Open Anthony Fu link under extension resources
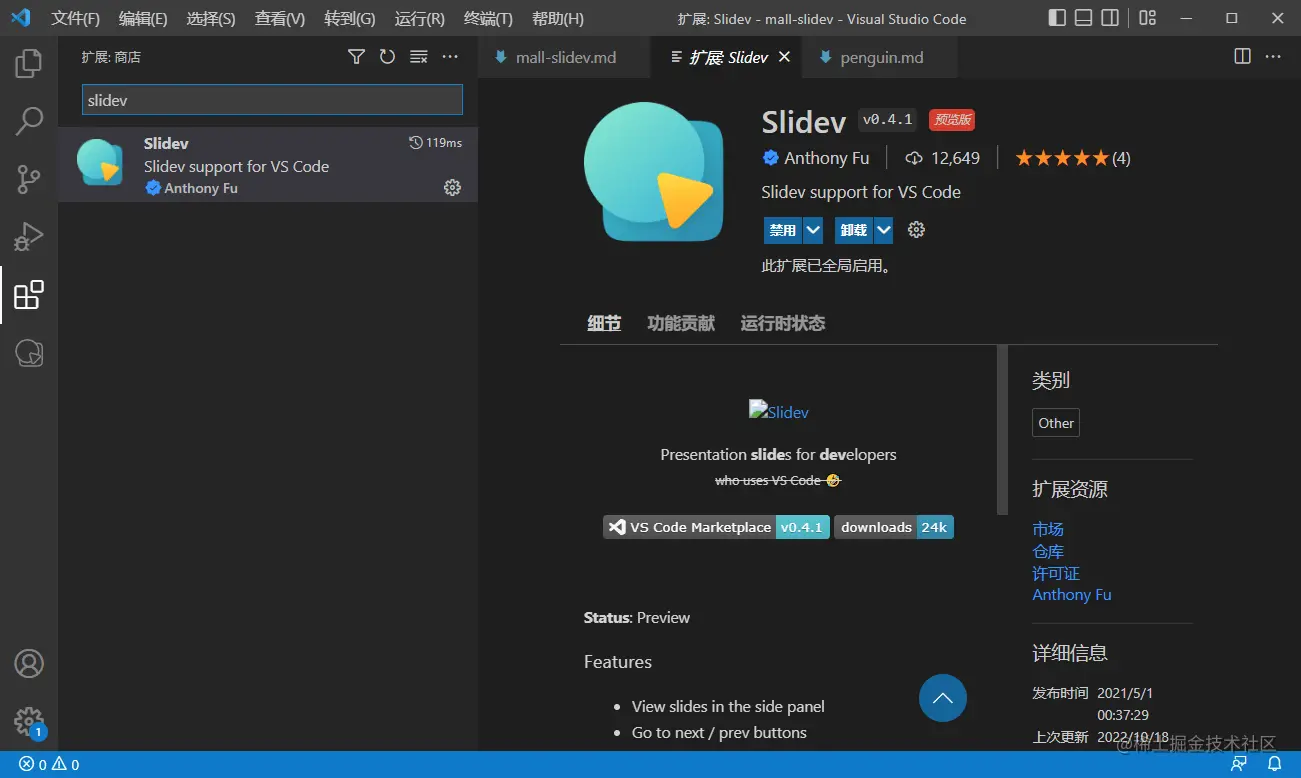This screenshot has height=778, width=1301. (x=1072, y=594)
